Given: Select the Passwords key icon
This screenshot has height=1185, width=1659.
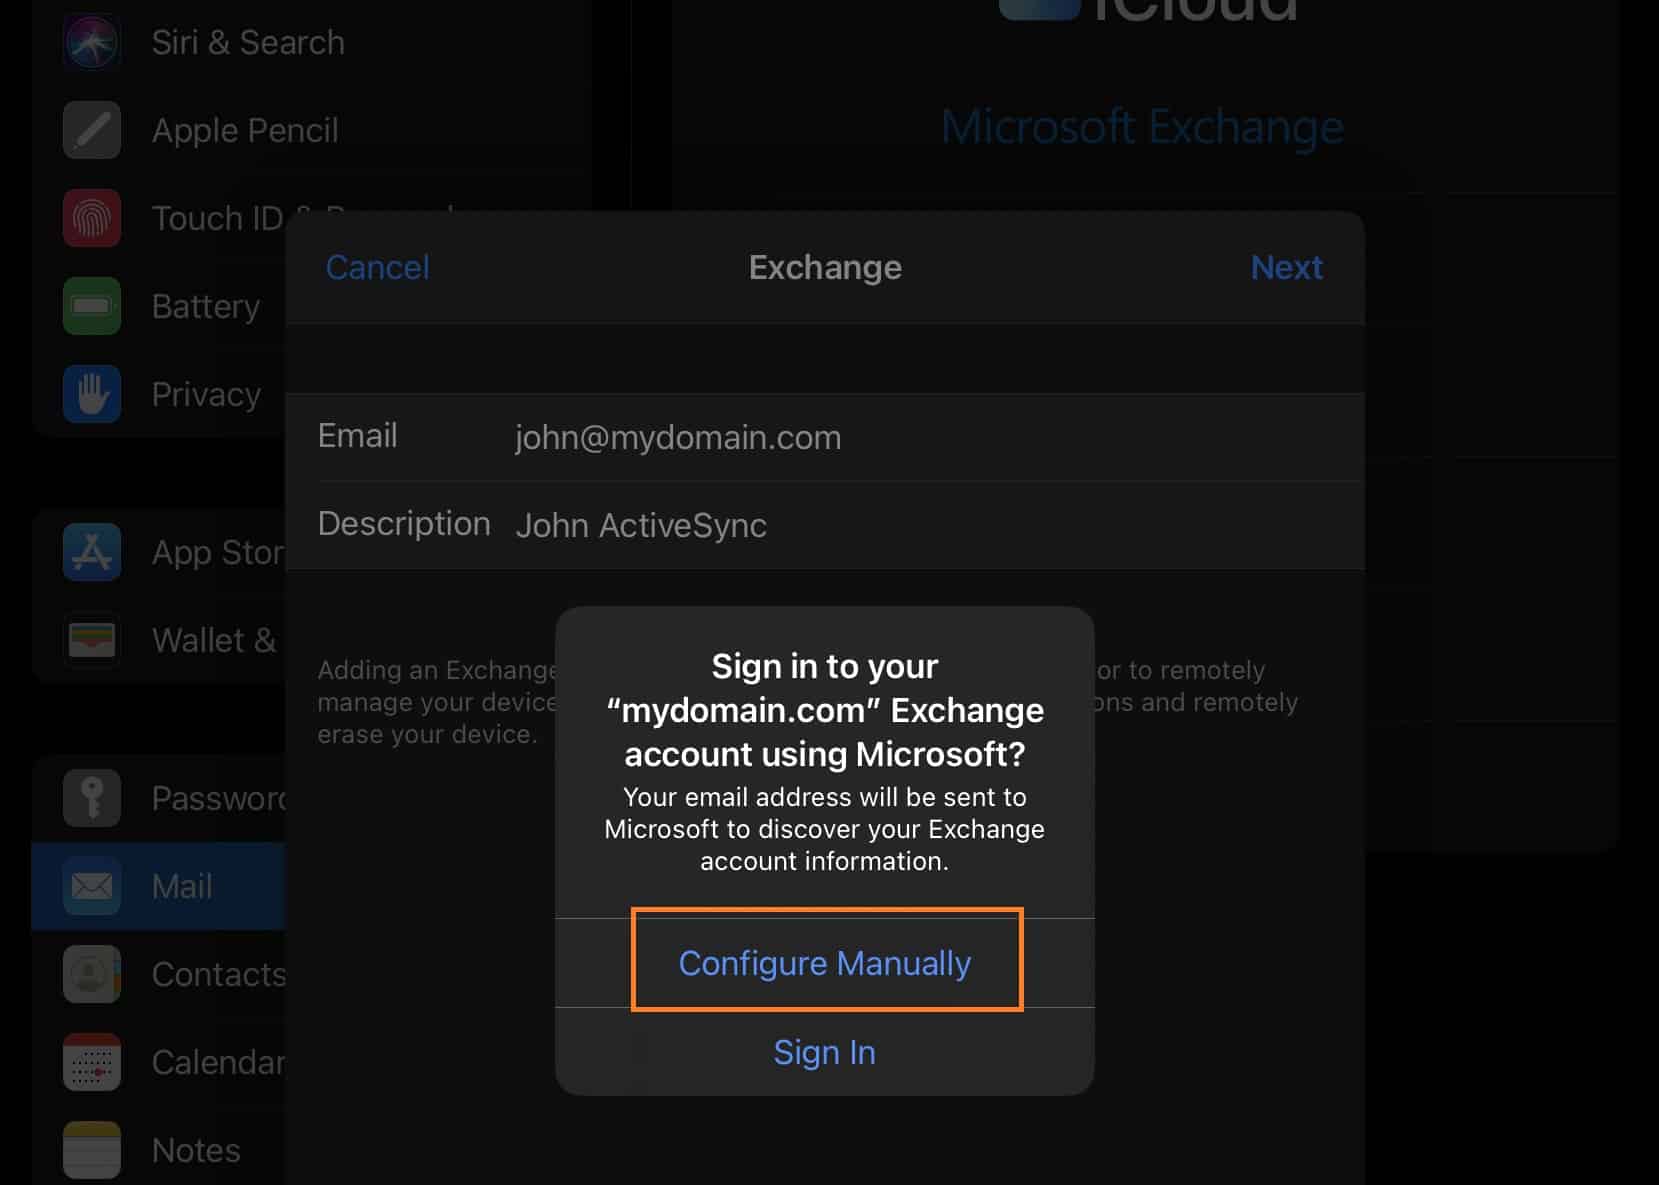Looking at the screenshot, I should click(92, 798).
